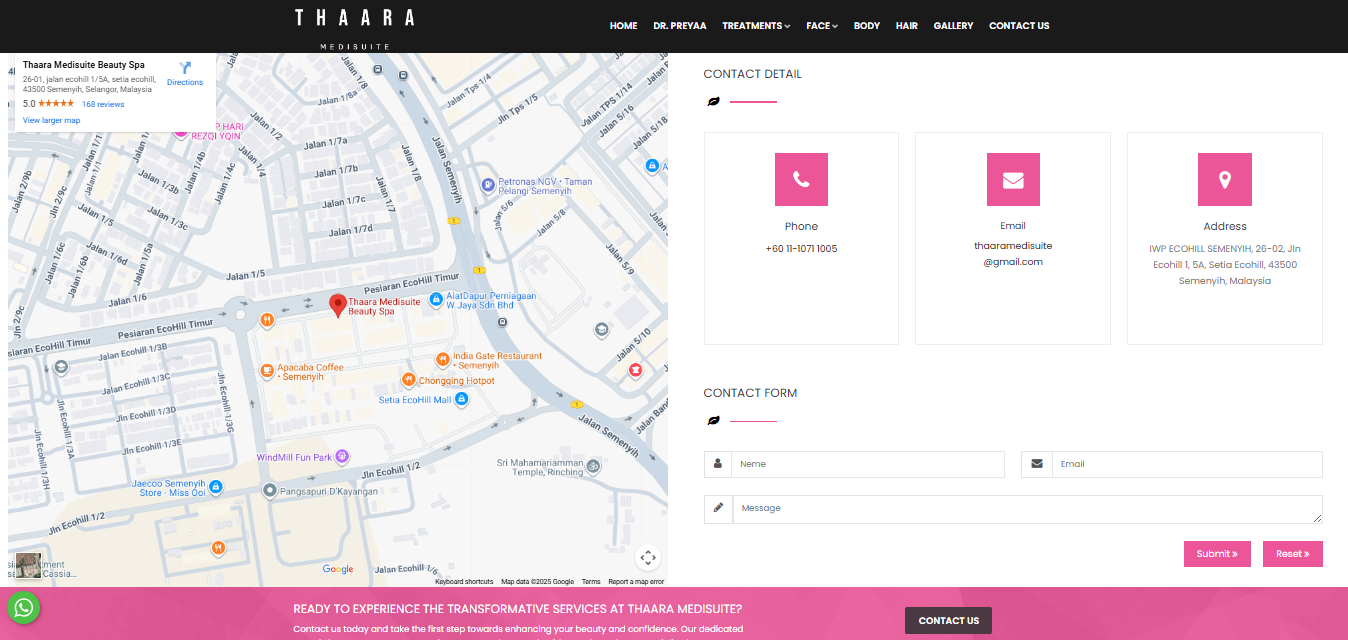Click the pink phone icon
The image size is (1348, 640).
pos(801,179)
